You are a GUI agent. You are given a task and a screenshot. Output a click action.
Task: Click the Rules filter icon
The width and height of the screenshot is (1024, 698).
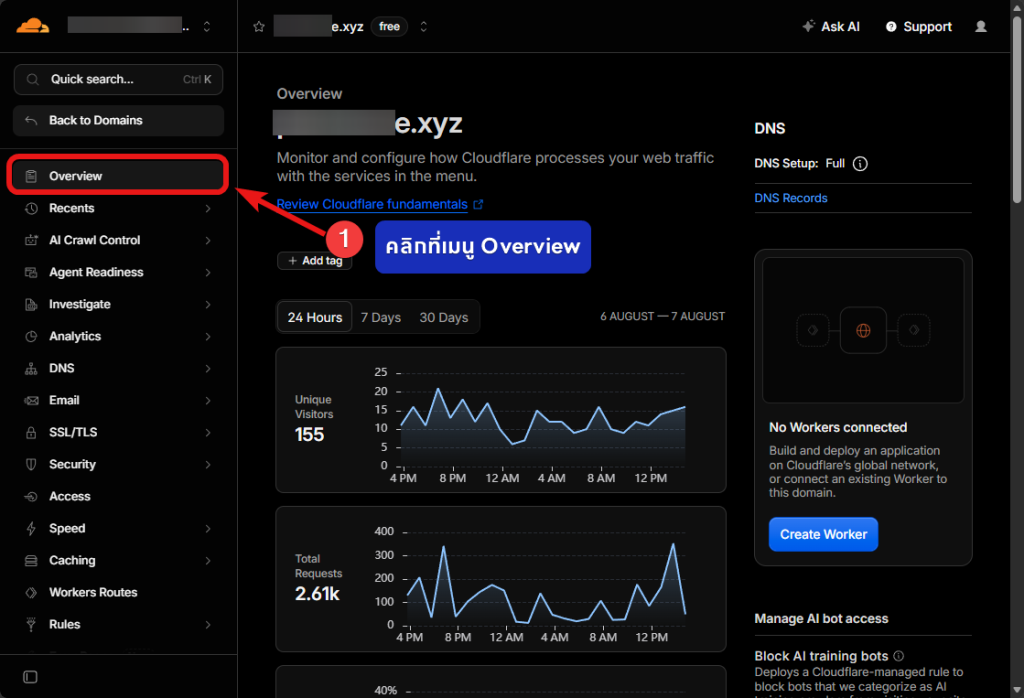(x=31, y=624)
